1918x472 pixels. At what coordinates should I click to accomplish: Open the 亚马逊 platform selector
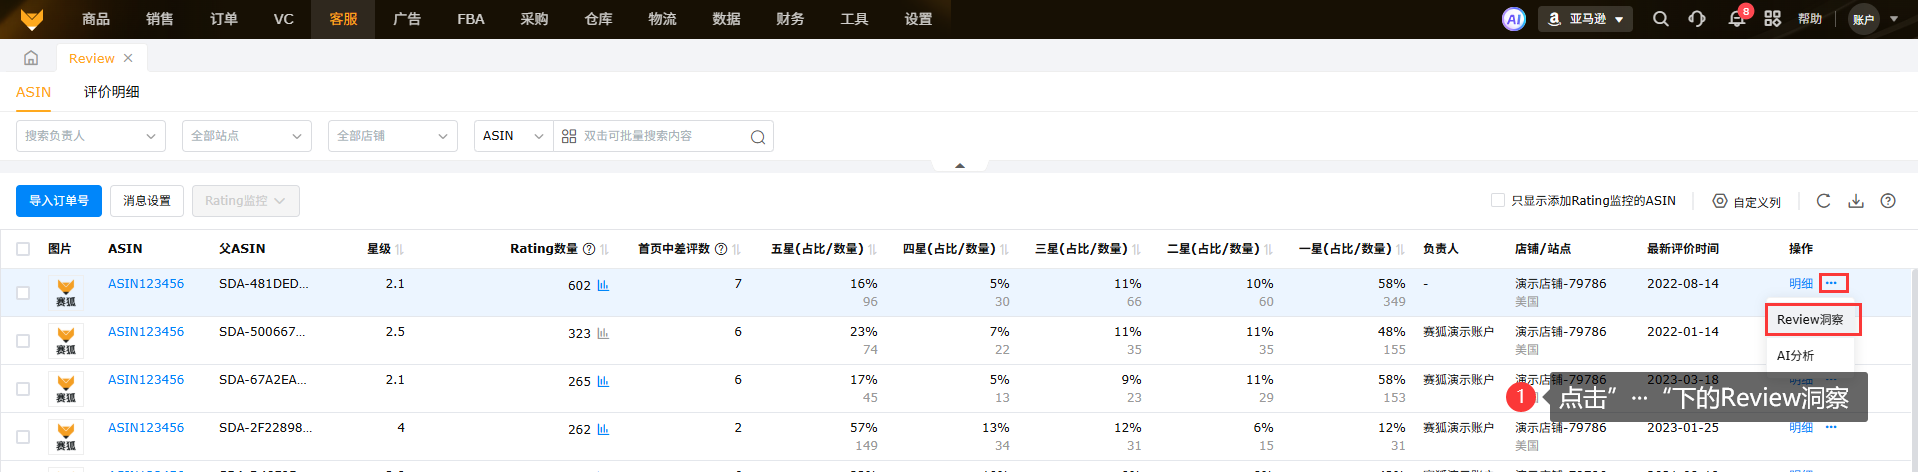[x=1585, y=19]
